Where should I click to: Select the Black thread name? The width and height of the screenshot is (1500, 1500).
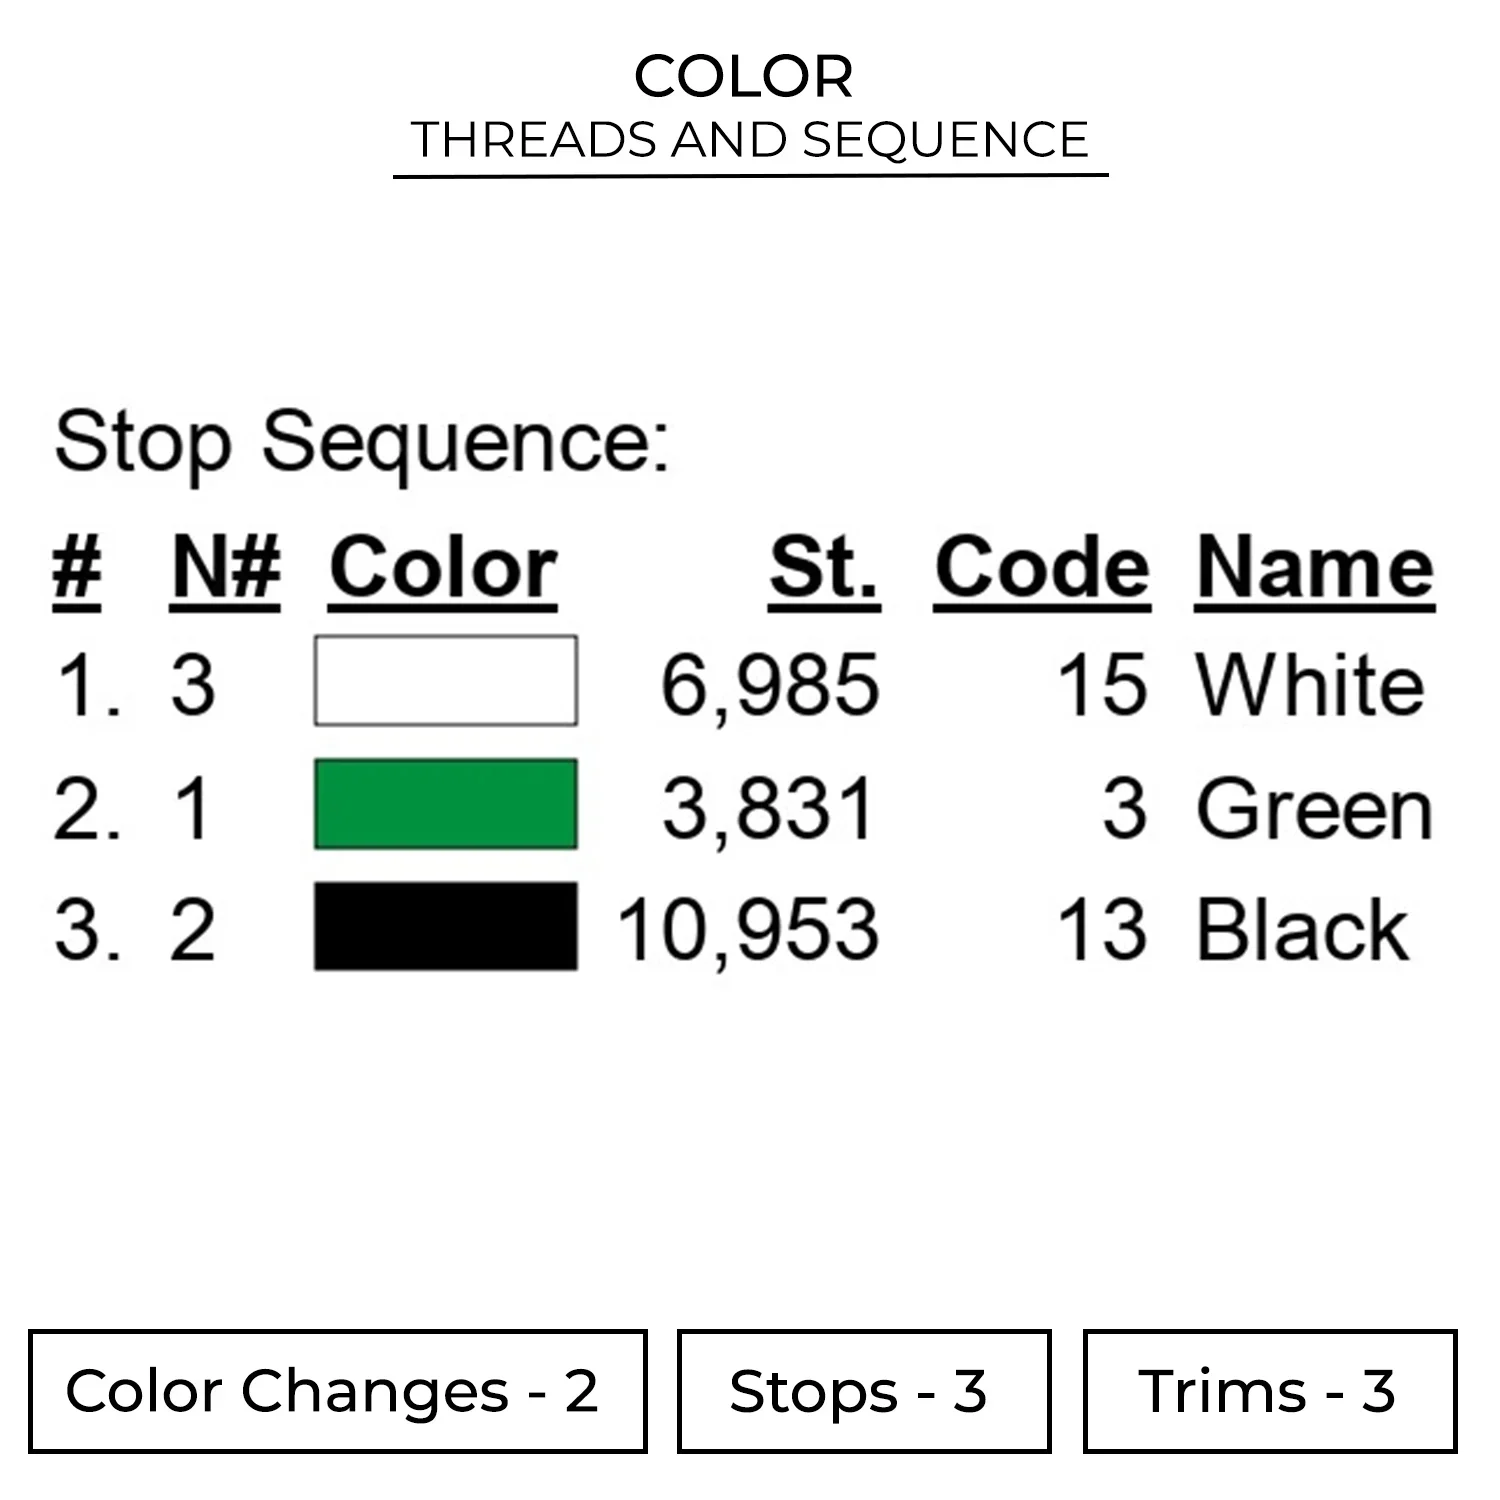tap(1302, 930)
